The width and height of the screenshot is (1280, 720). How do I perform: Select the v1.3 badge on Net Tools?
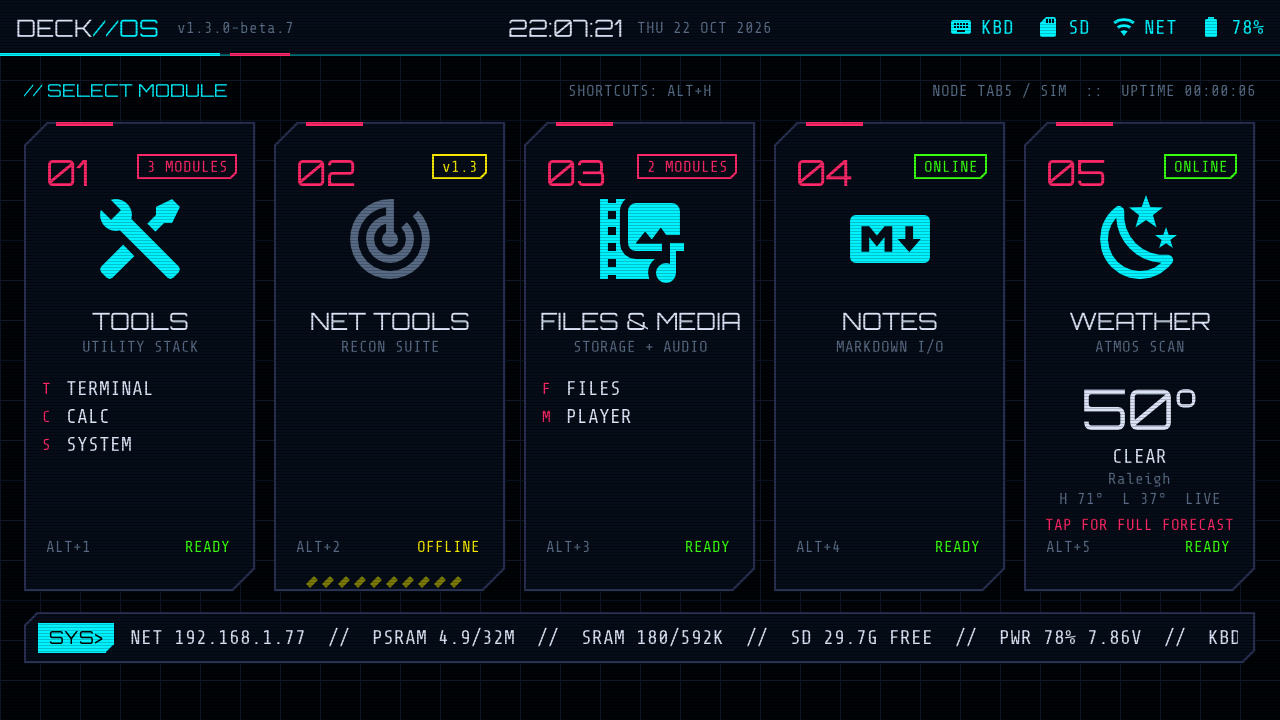coord(459,167)
